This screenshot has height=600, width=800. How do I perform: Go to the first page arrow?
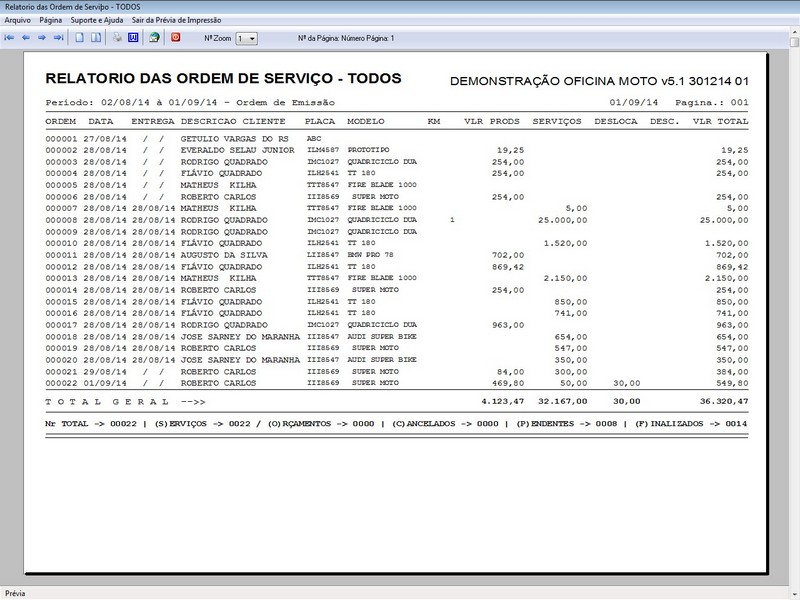(9, 38)
